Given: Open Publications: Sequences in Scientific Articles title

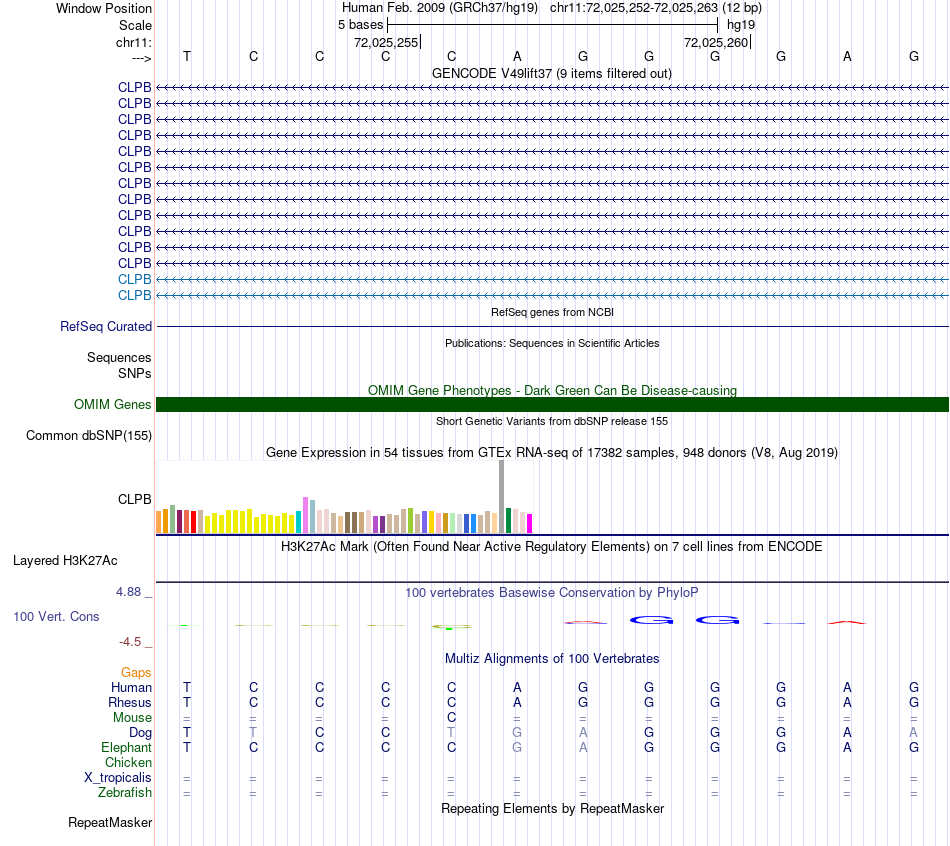Looking at the screenshot, I should [x=552, y=343].
